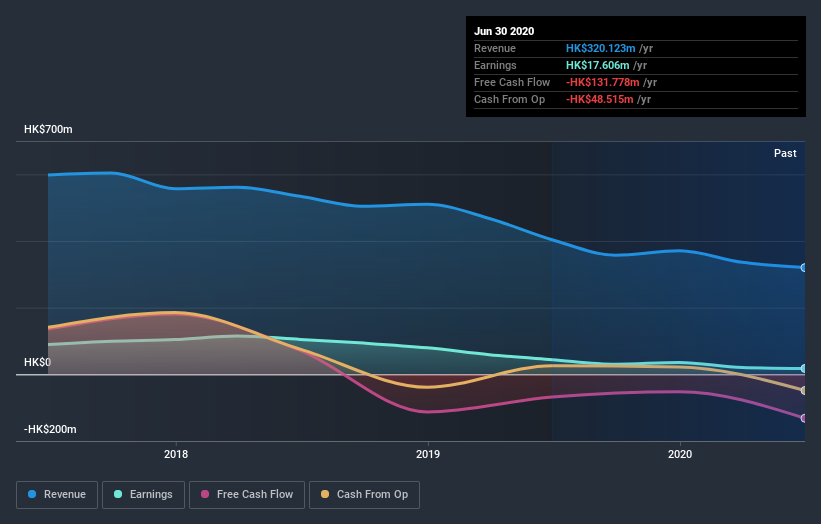The image size is (821, 524).
Task: Click the -HK$131.778m free cash flow value
Action: click(603, 82)
